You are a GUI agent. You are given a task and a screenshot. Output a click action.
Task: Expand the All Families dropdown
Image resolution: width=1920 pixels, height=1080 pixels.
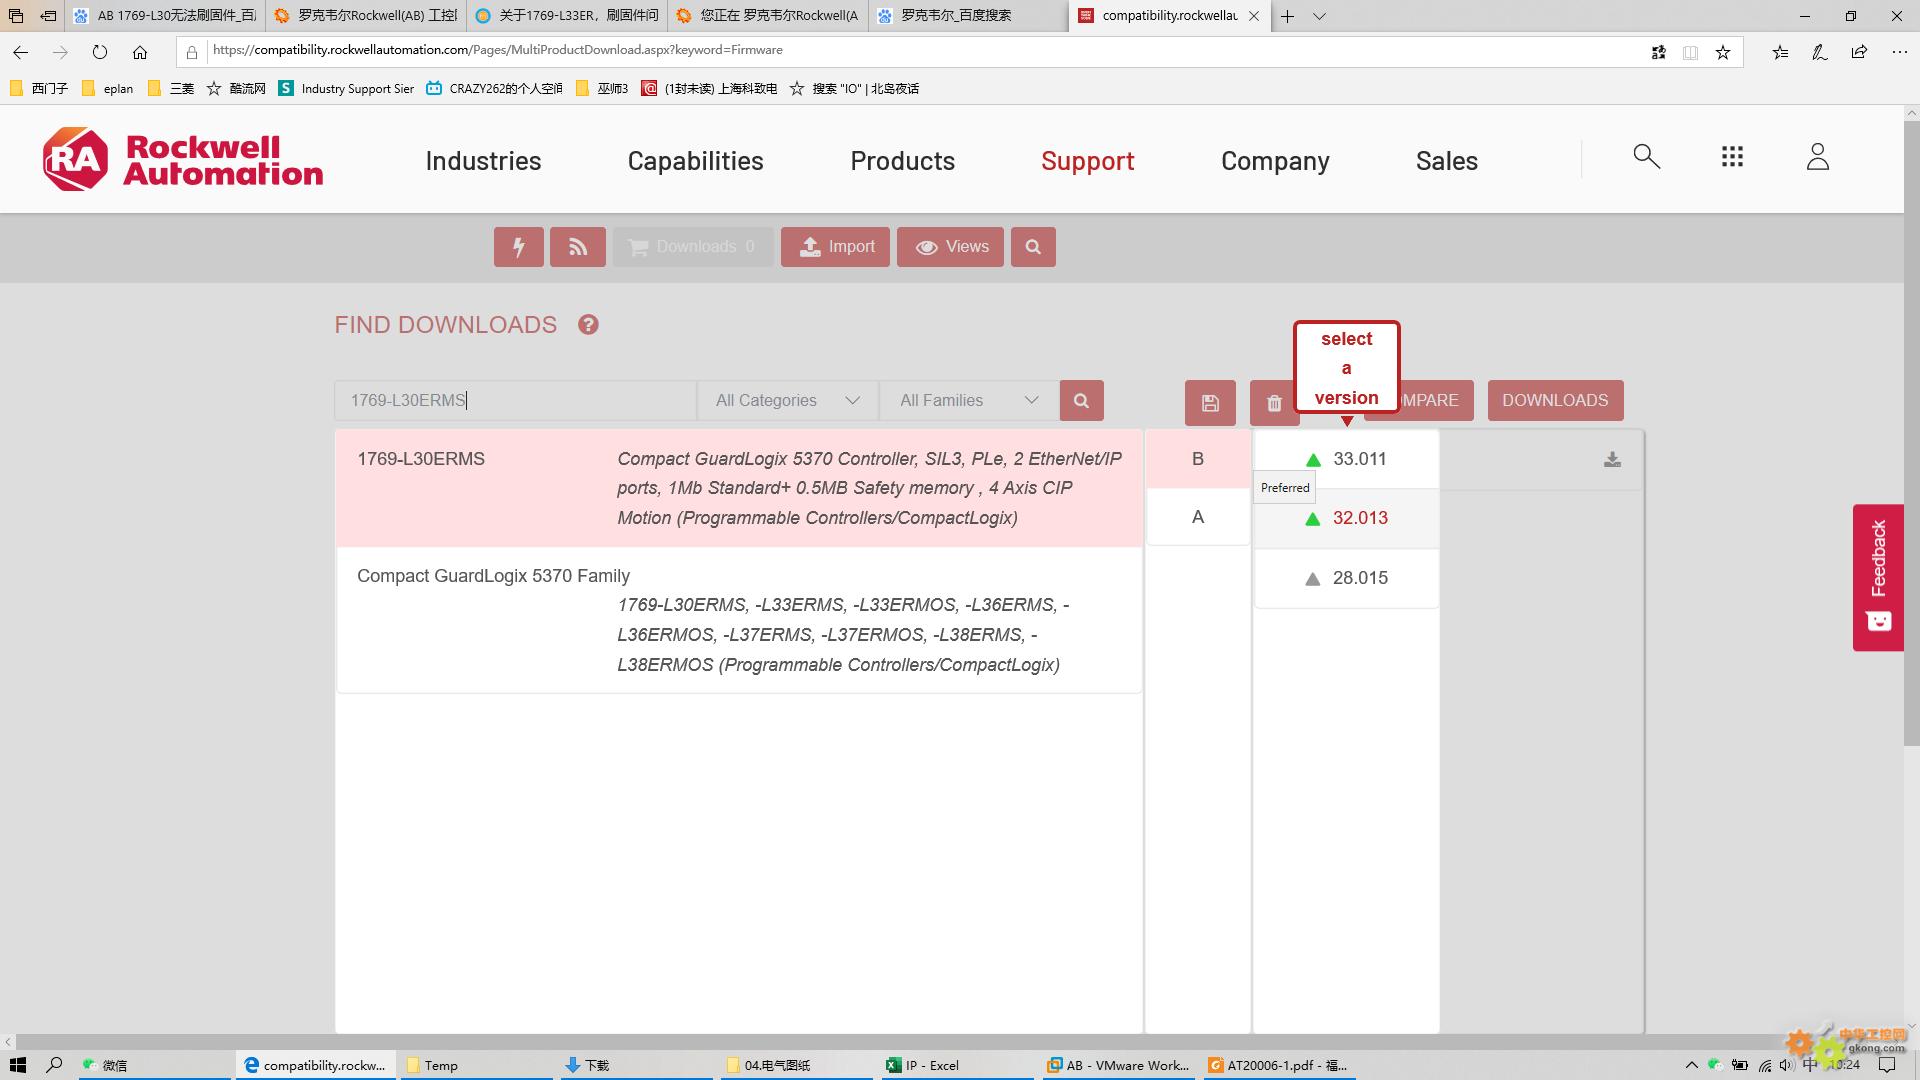[968, 401]
